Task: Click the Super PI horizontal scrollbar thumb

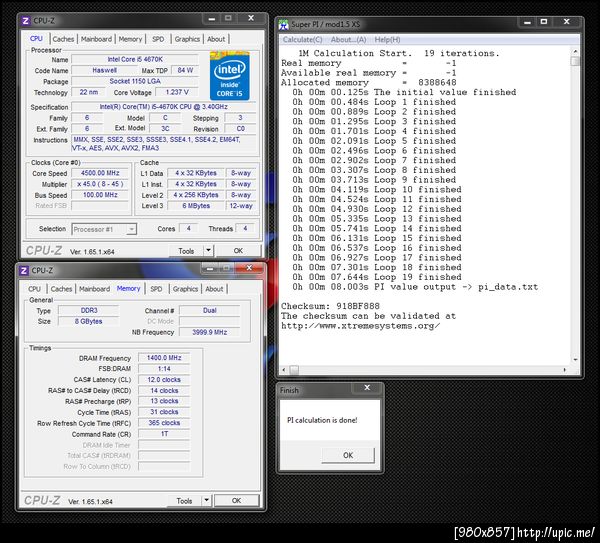Action: (x=294, y=370)
